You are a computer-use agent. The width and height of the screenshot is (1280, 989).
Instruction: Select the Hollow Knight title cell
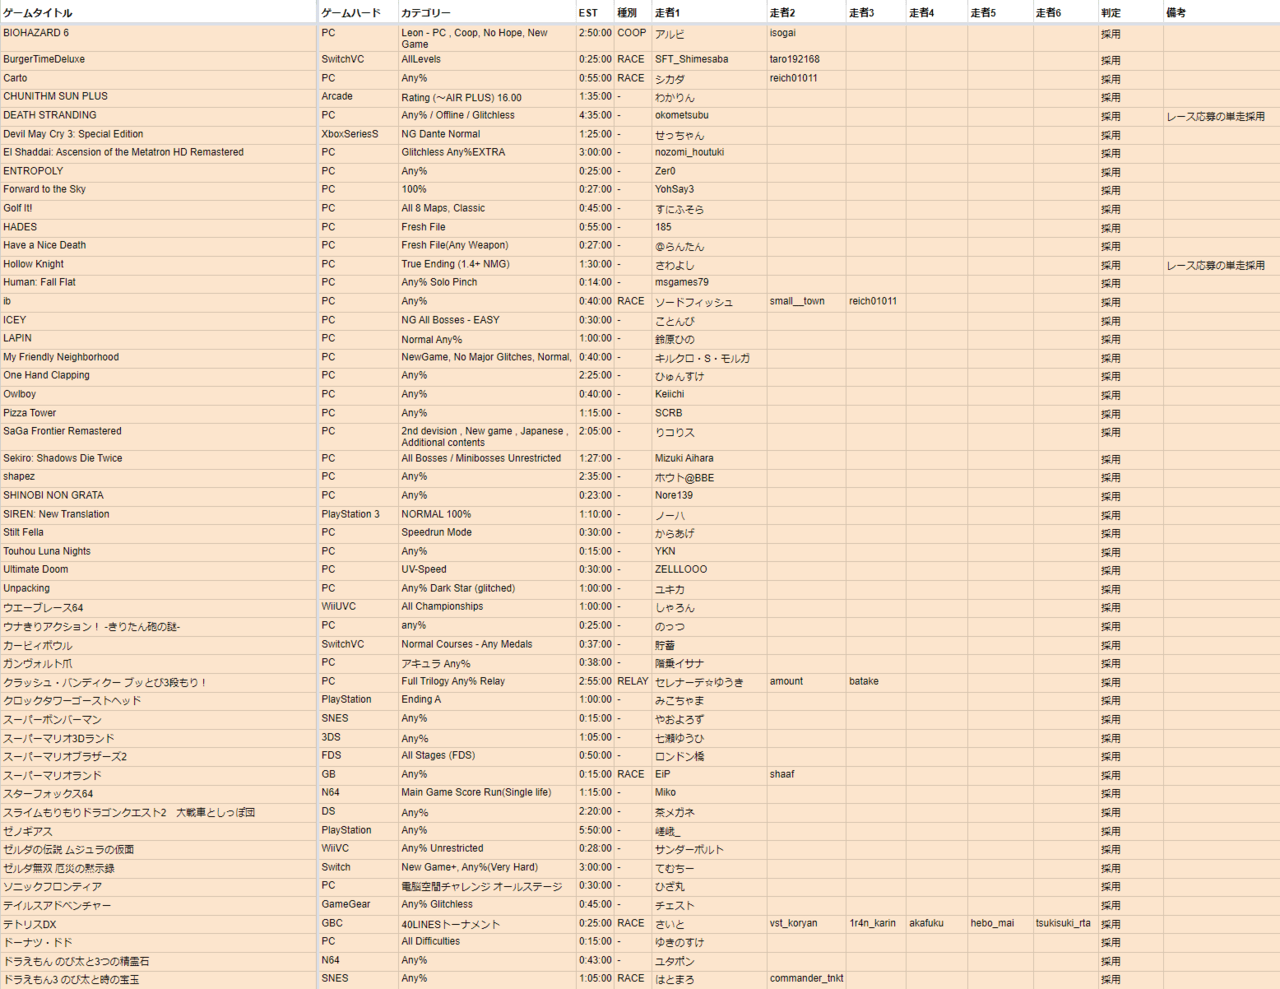point(158,265)
